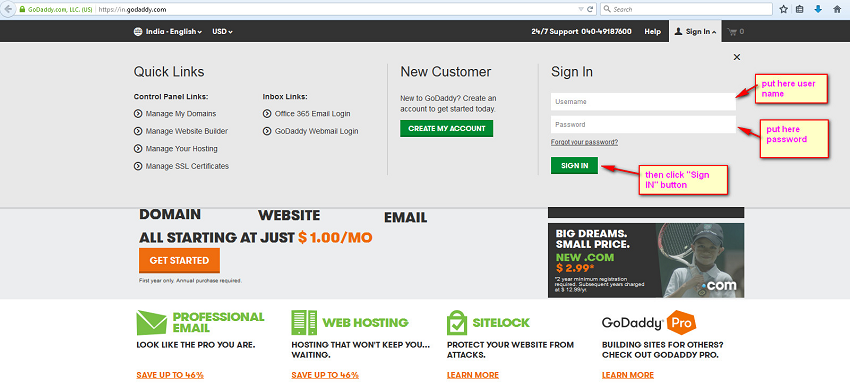Viewport: 850px width, 389px height.
Task: Open the Professional Email heading
Action: pos(218,322)
